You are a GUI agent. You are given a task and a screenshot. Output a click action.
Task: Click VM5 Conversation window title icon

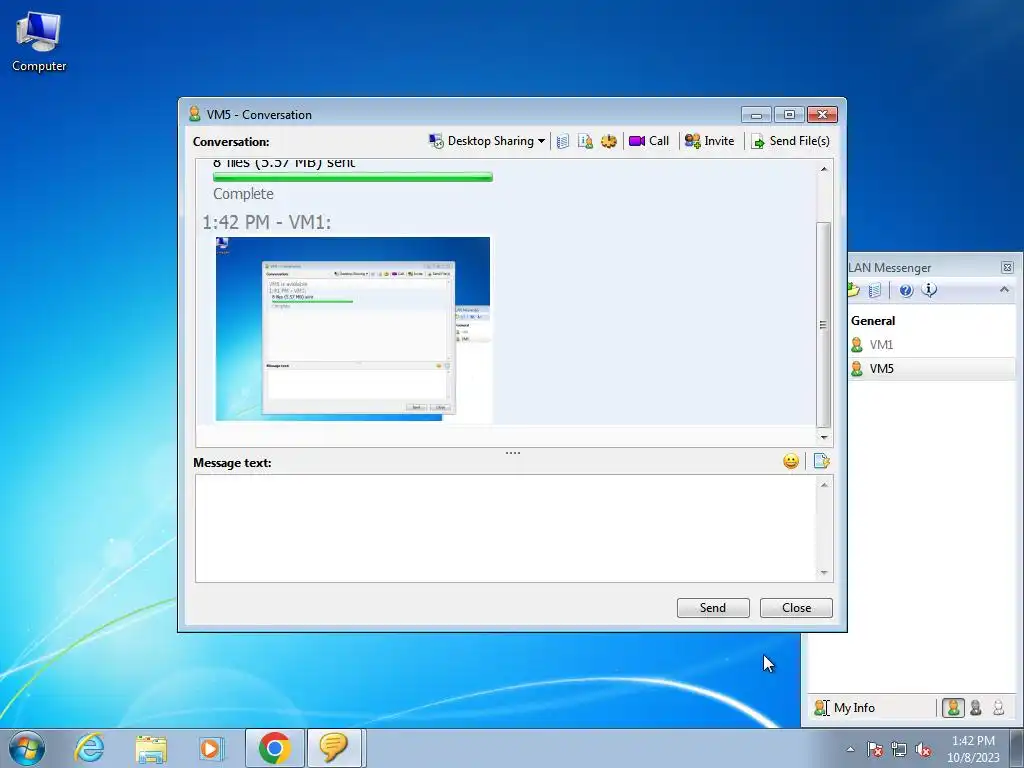[x=194, y=114]
